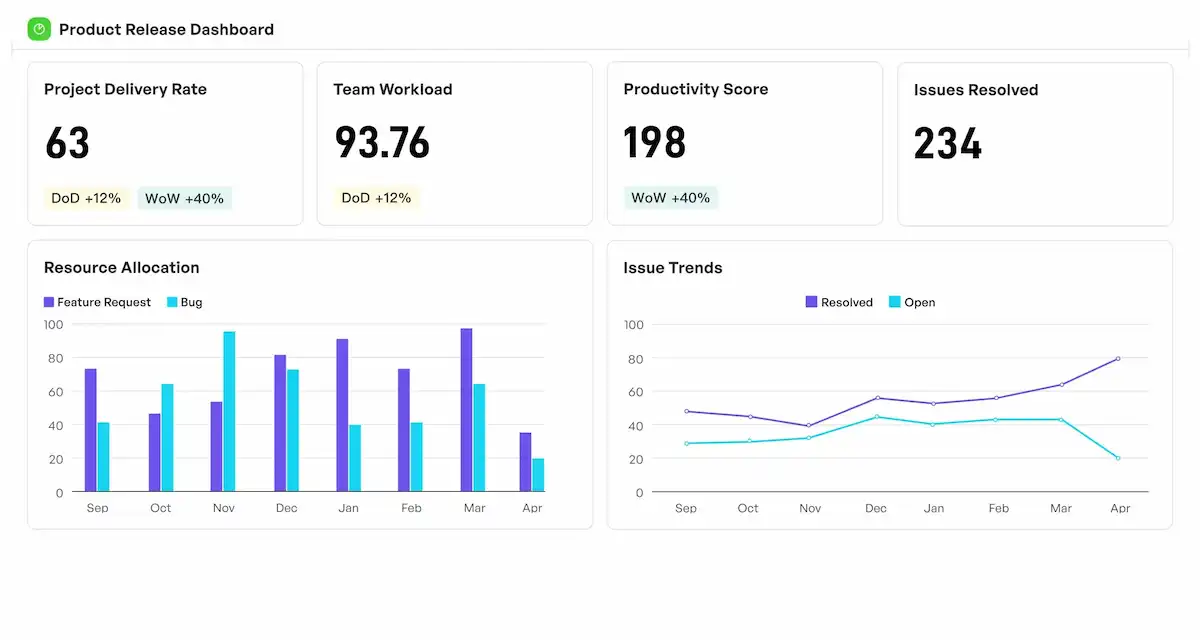The height and width of the screenshot is (640, 1200).
Task: Click the January Feature Request bar
Action: [342, 415]
